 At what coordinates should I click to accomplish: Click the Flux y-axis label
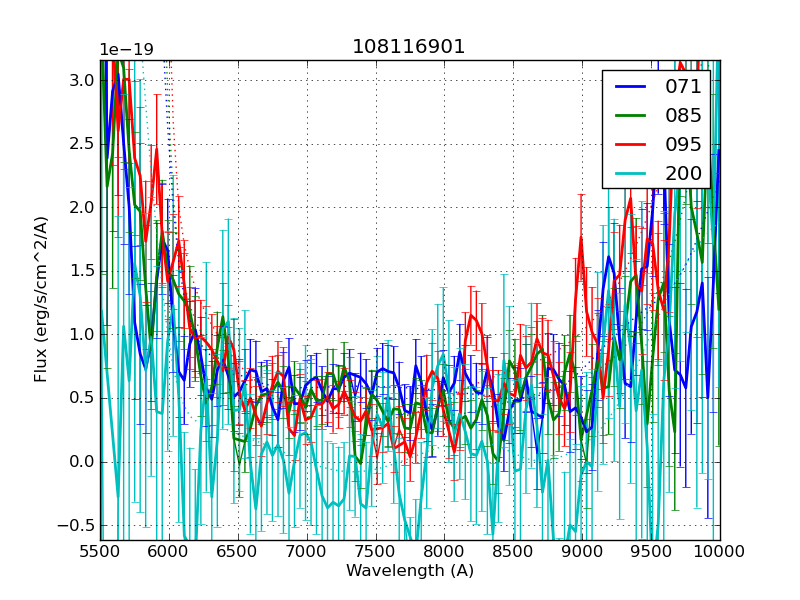[x=41, y=300]
